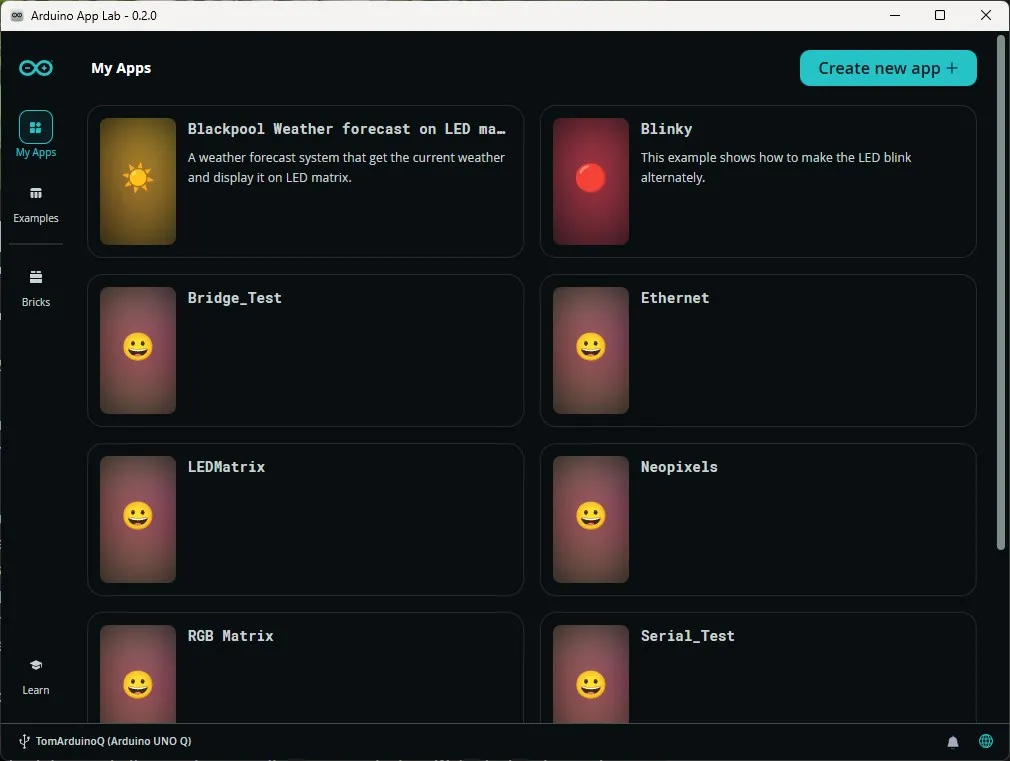Open the Examples sidebar section
Image resolution: width=1010 pixels, height=761 pixels.
pyautogui.click(x=35, y=206)
